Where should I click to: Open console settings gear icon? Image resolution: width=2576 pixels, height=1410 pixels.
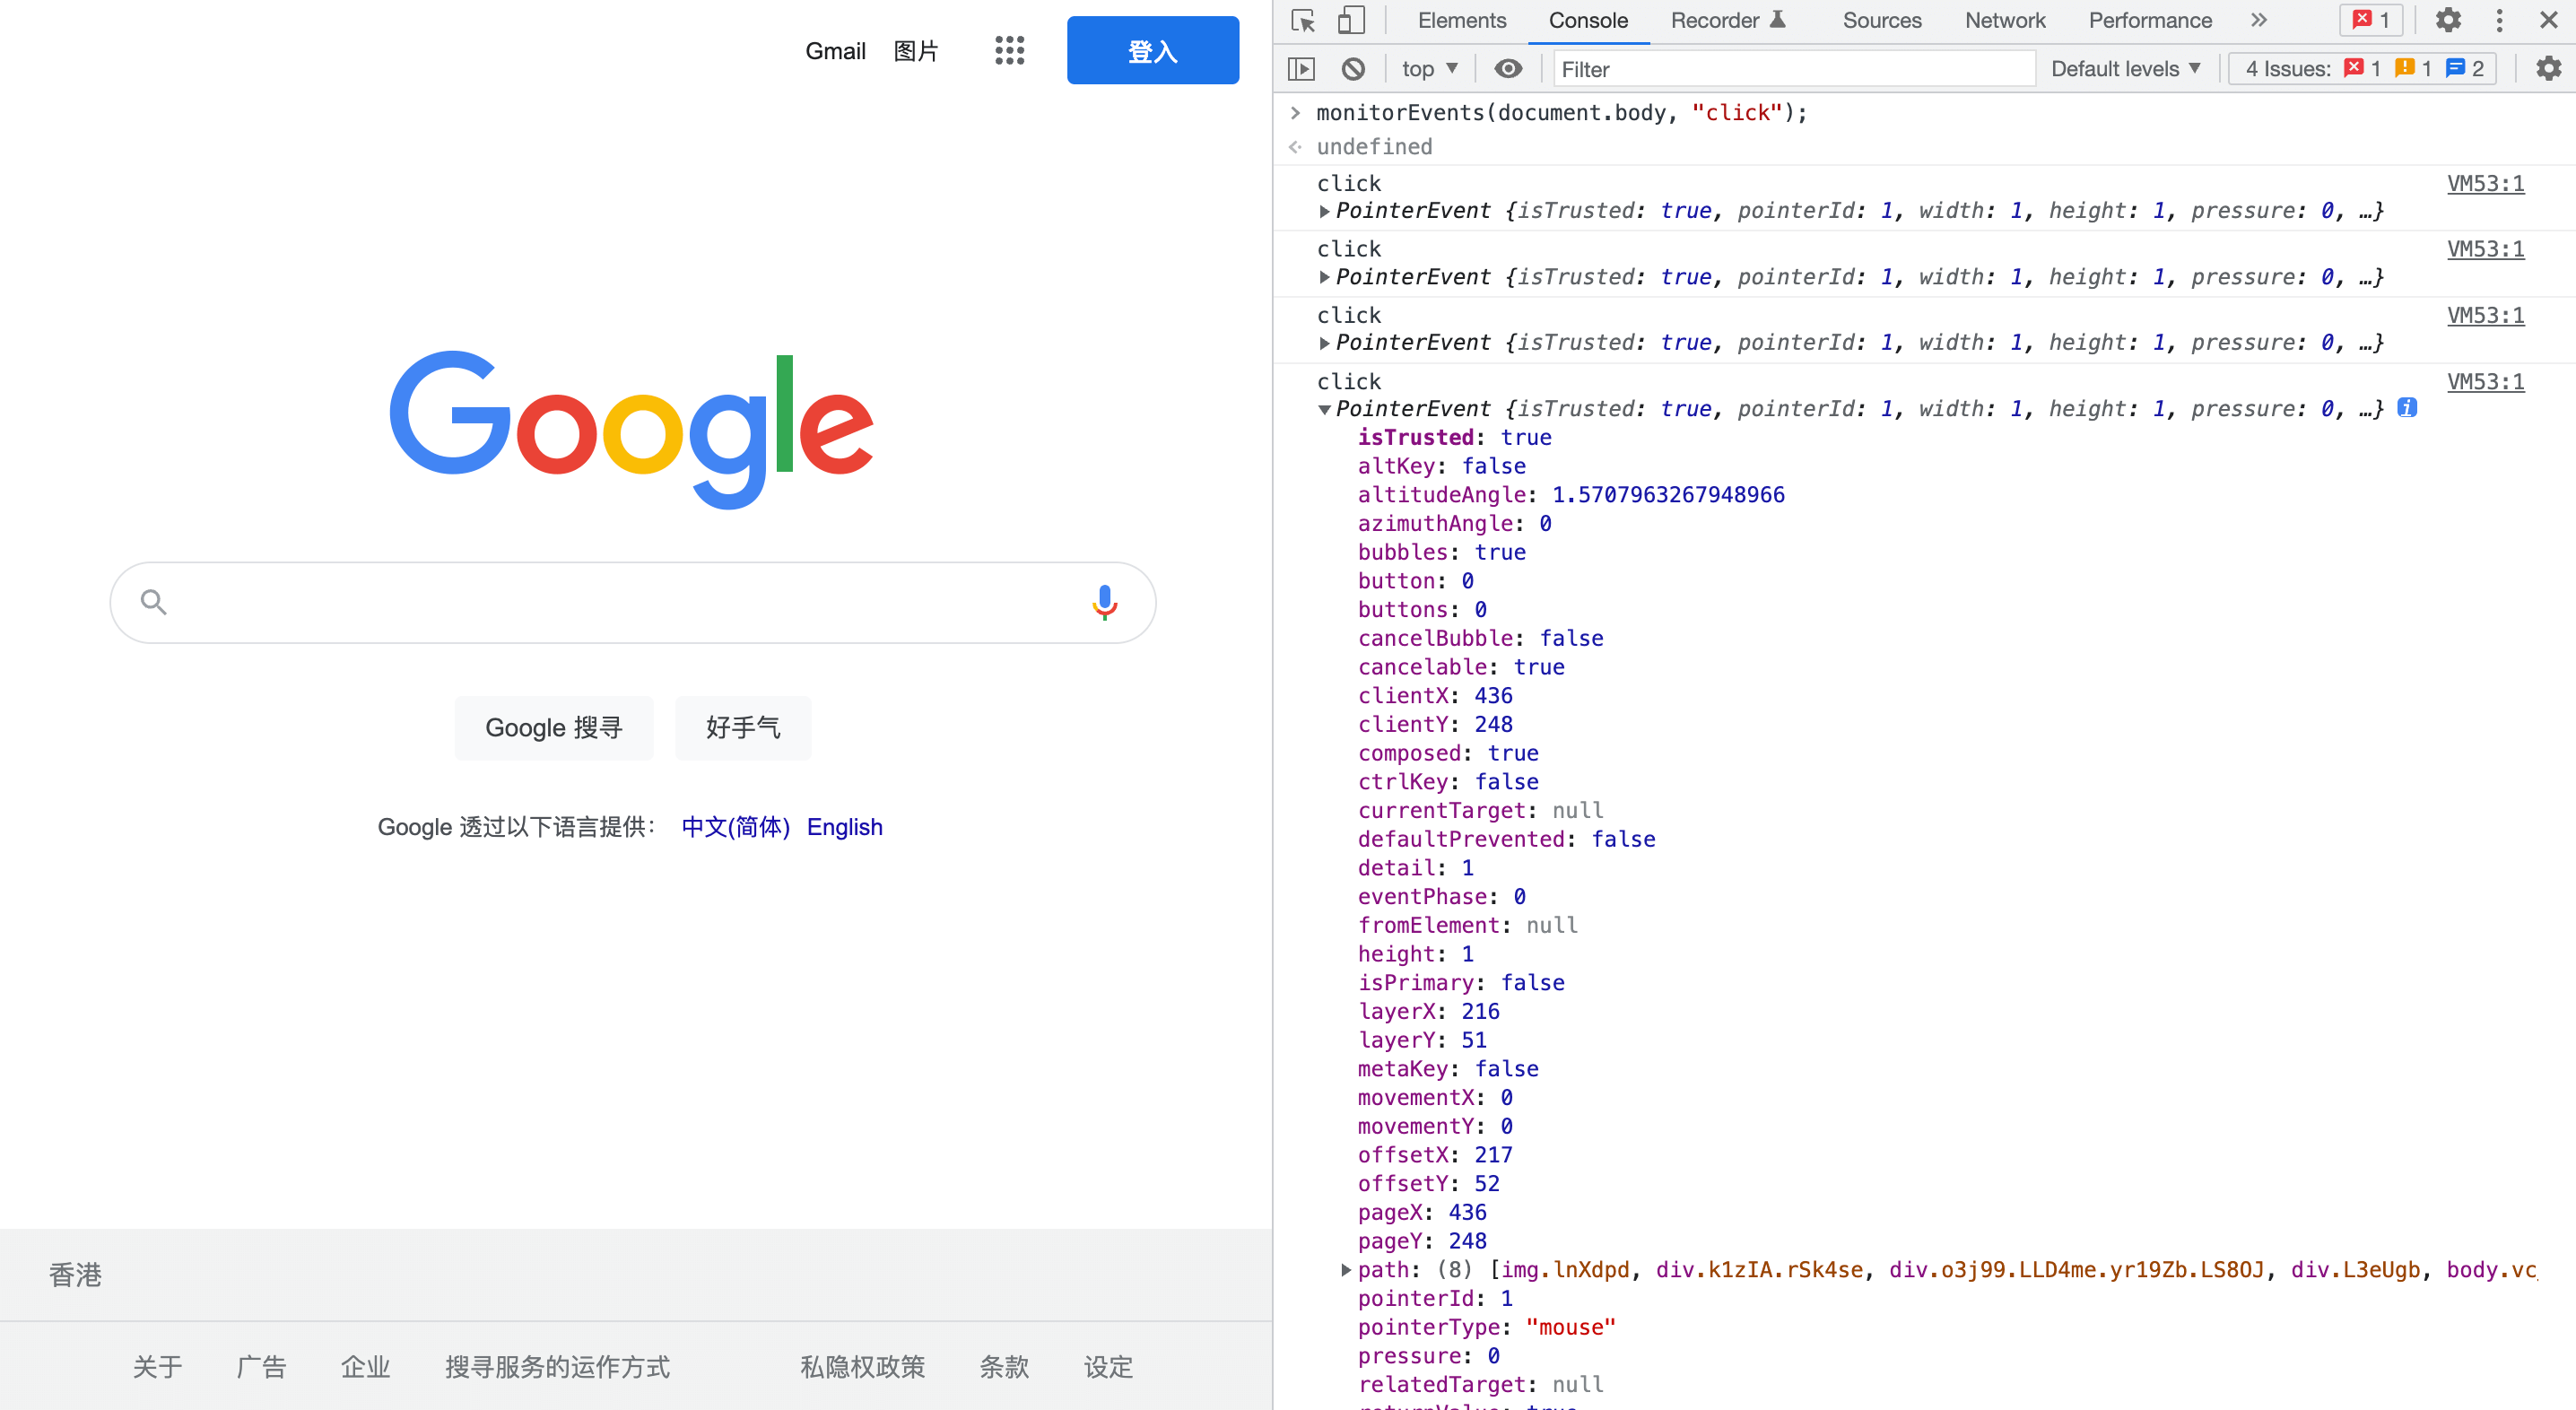2548,69
